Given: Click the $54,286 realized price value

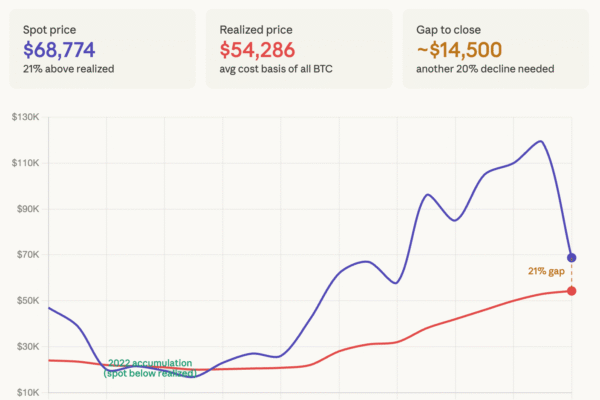Looking at the screenshot, I should [x=260, y=50].
